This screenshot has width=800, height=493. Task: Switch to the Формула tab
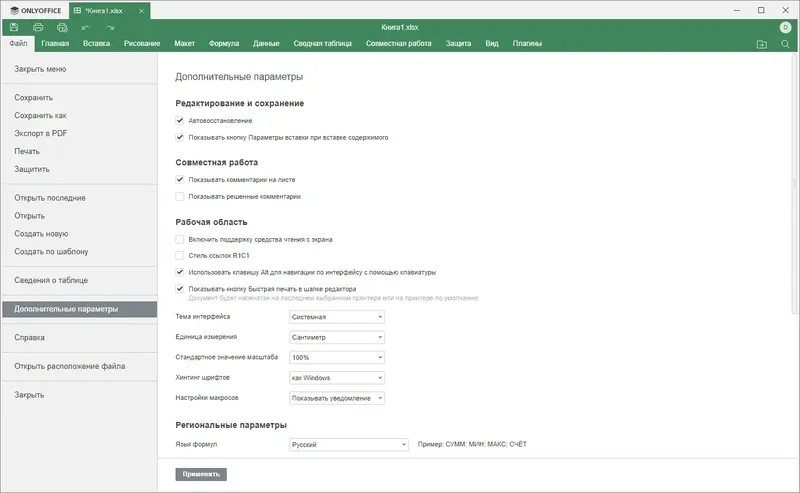tap(224, 43)
